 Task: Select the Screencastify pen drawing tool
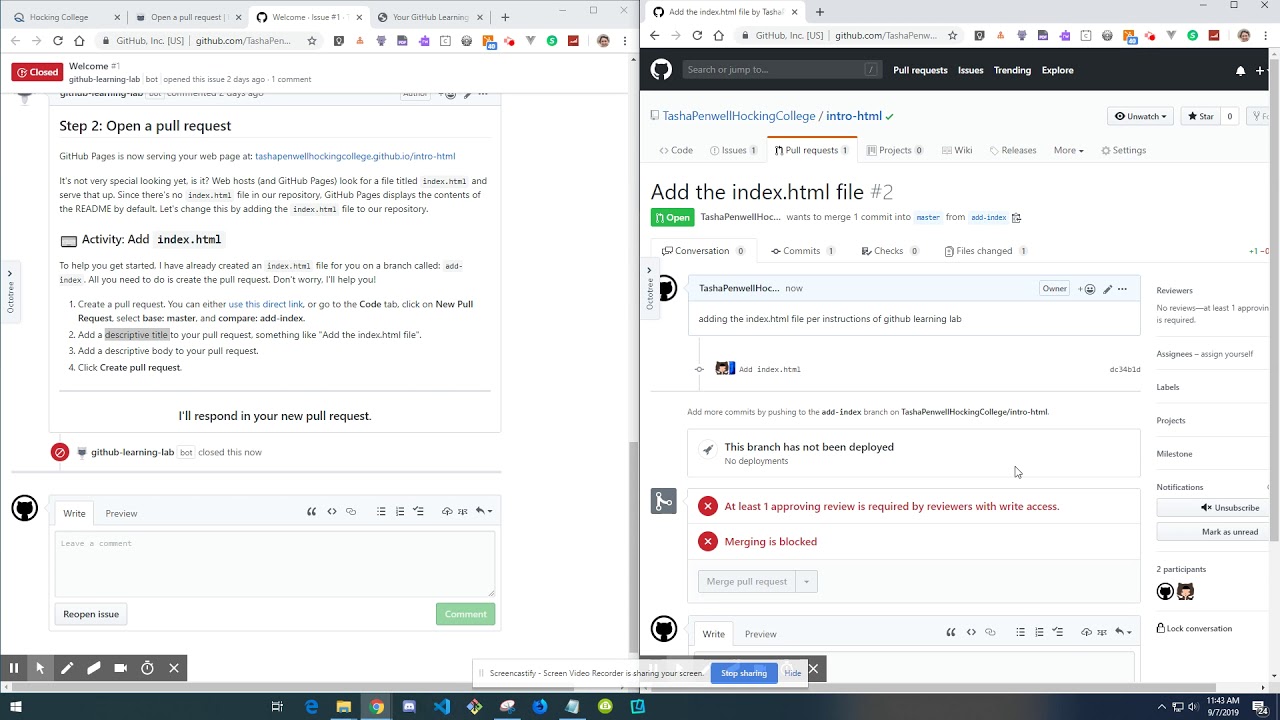click(67, 668)
